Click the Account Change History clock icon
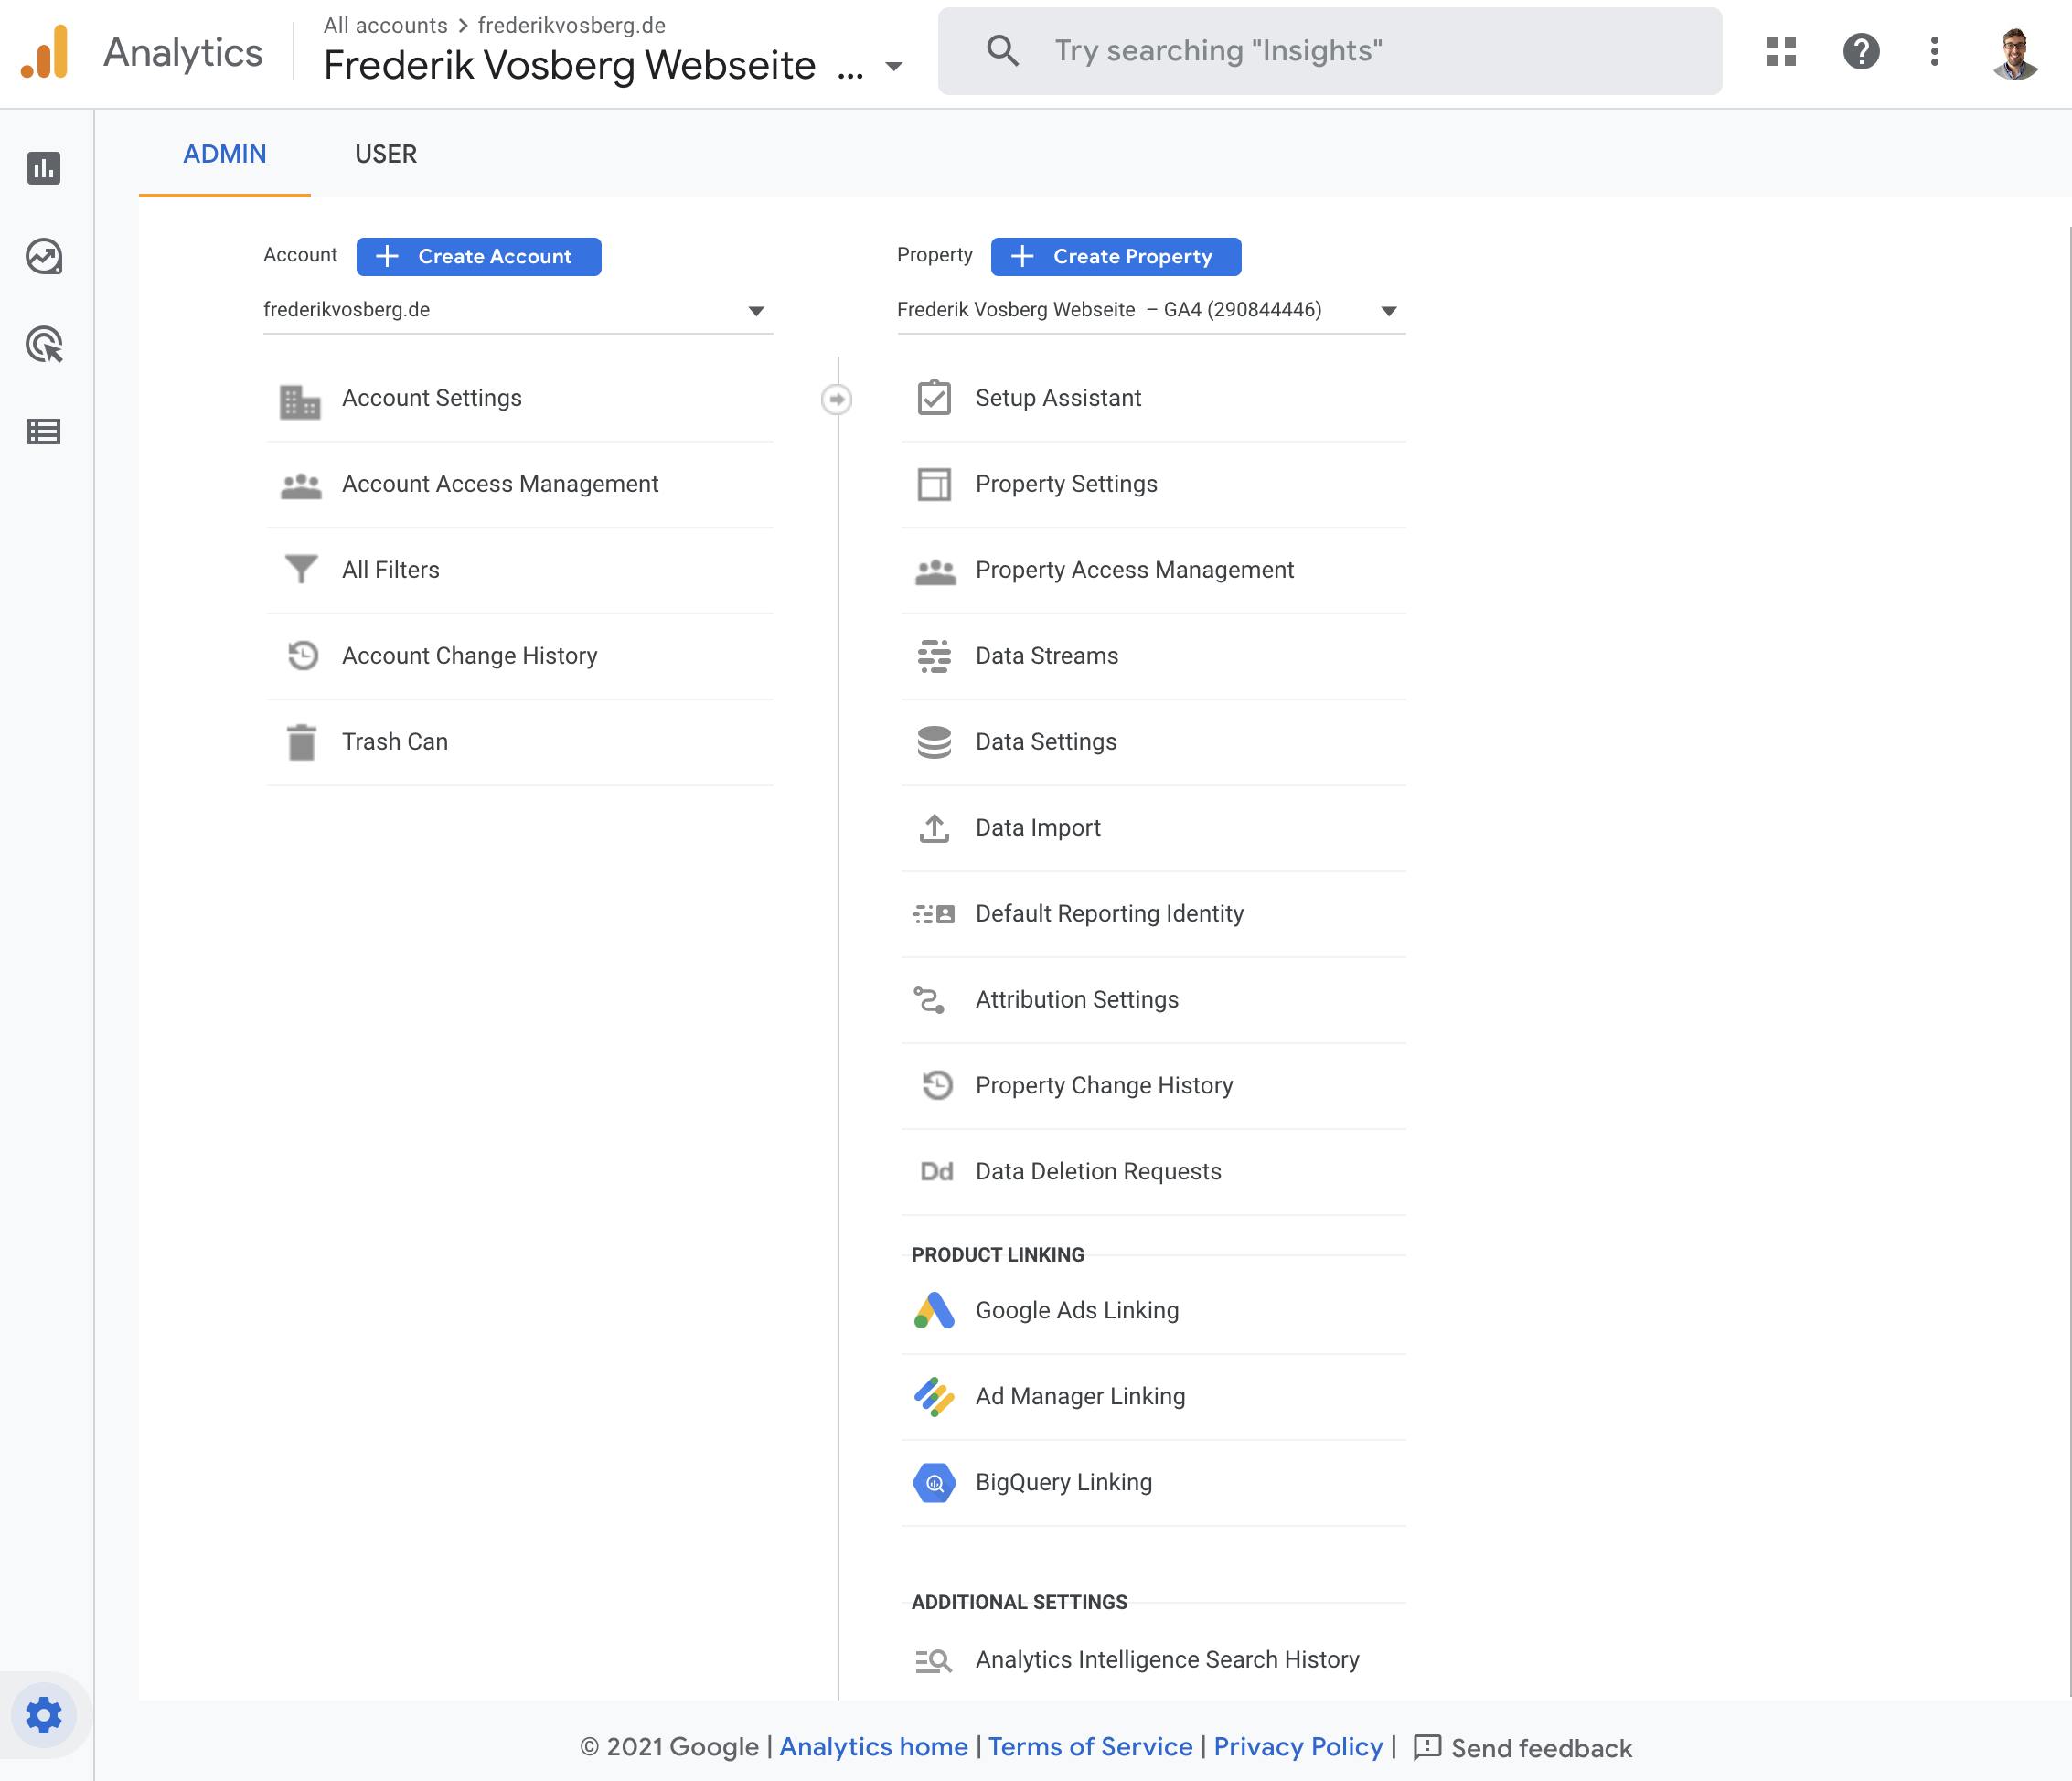 tap(302, 656)
